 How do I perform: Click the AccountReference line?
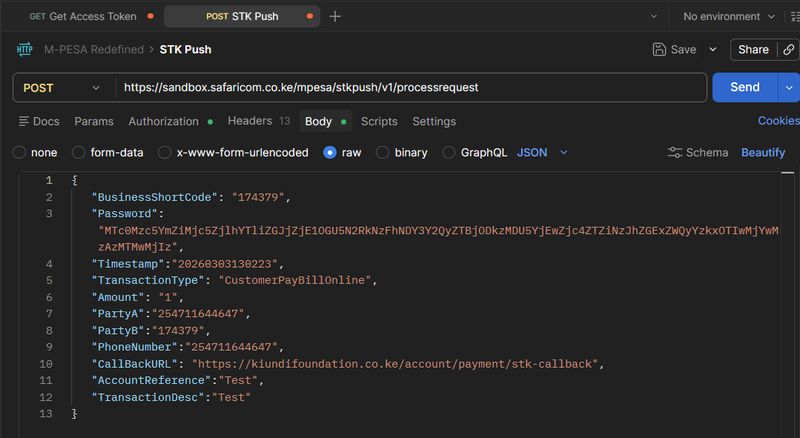(x=178, y=380)
